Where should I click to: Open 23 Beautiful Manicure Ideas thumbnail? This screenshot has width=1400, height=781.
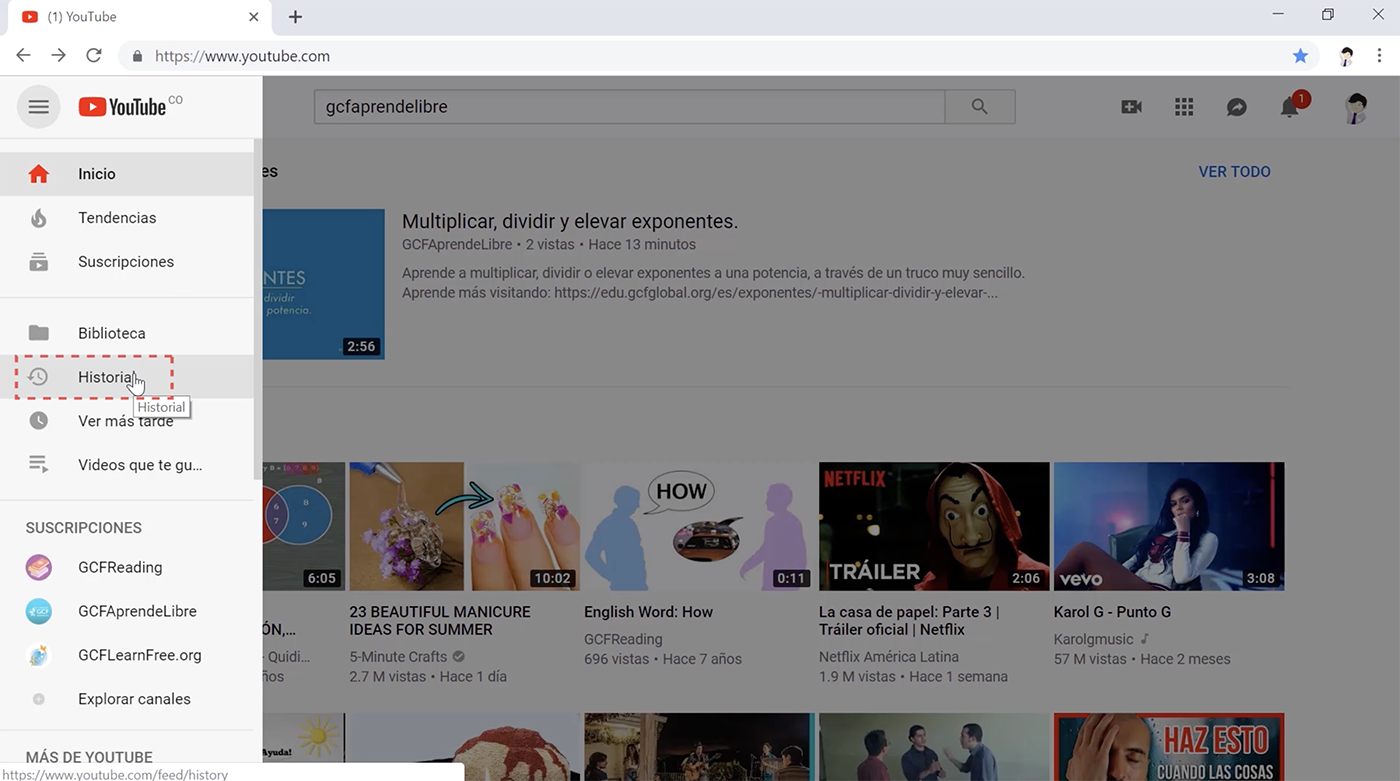pos(464,526)
